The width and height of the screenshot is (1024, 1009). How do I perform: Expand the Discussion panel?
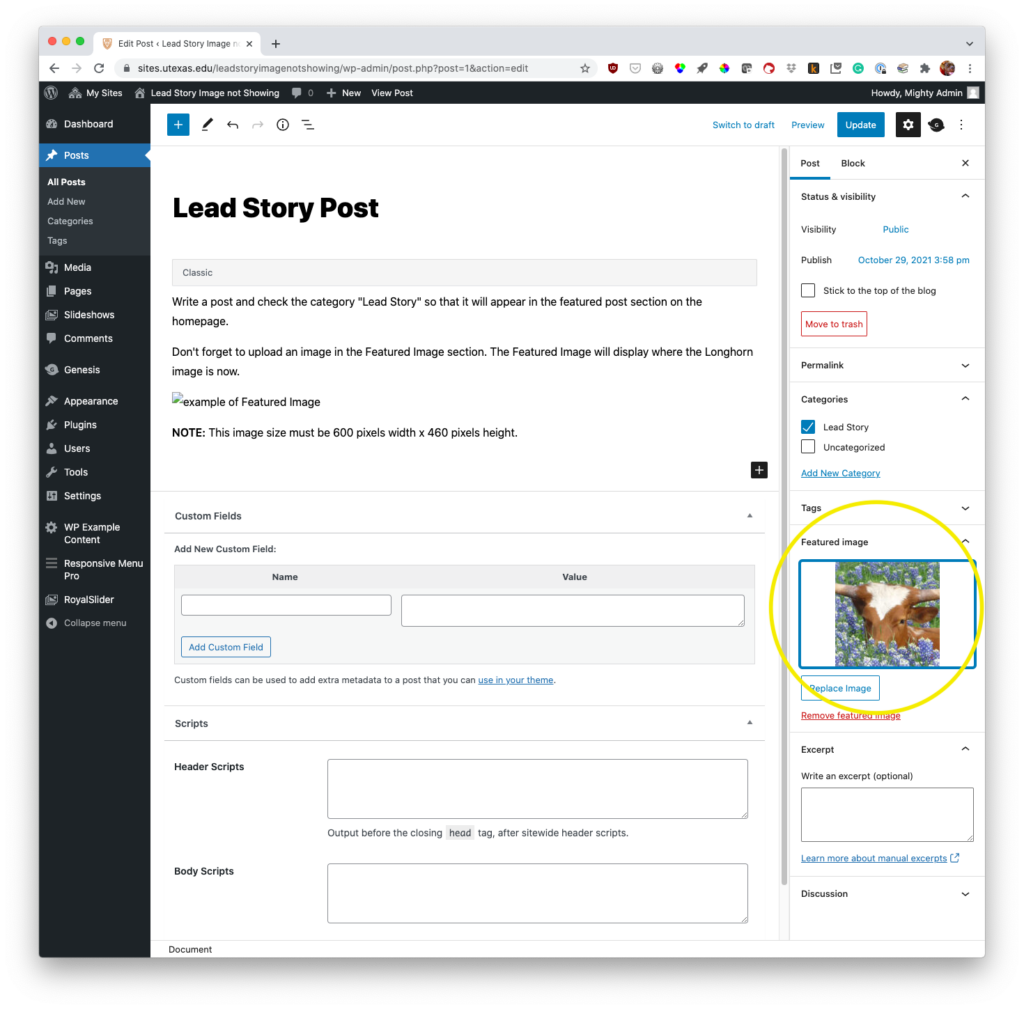(x=886, y=894)
